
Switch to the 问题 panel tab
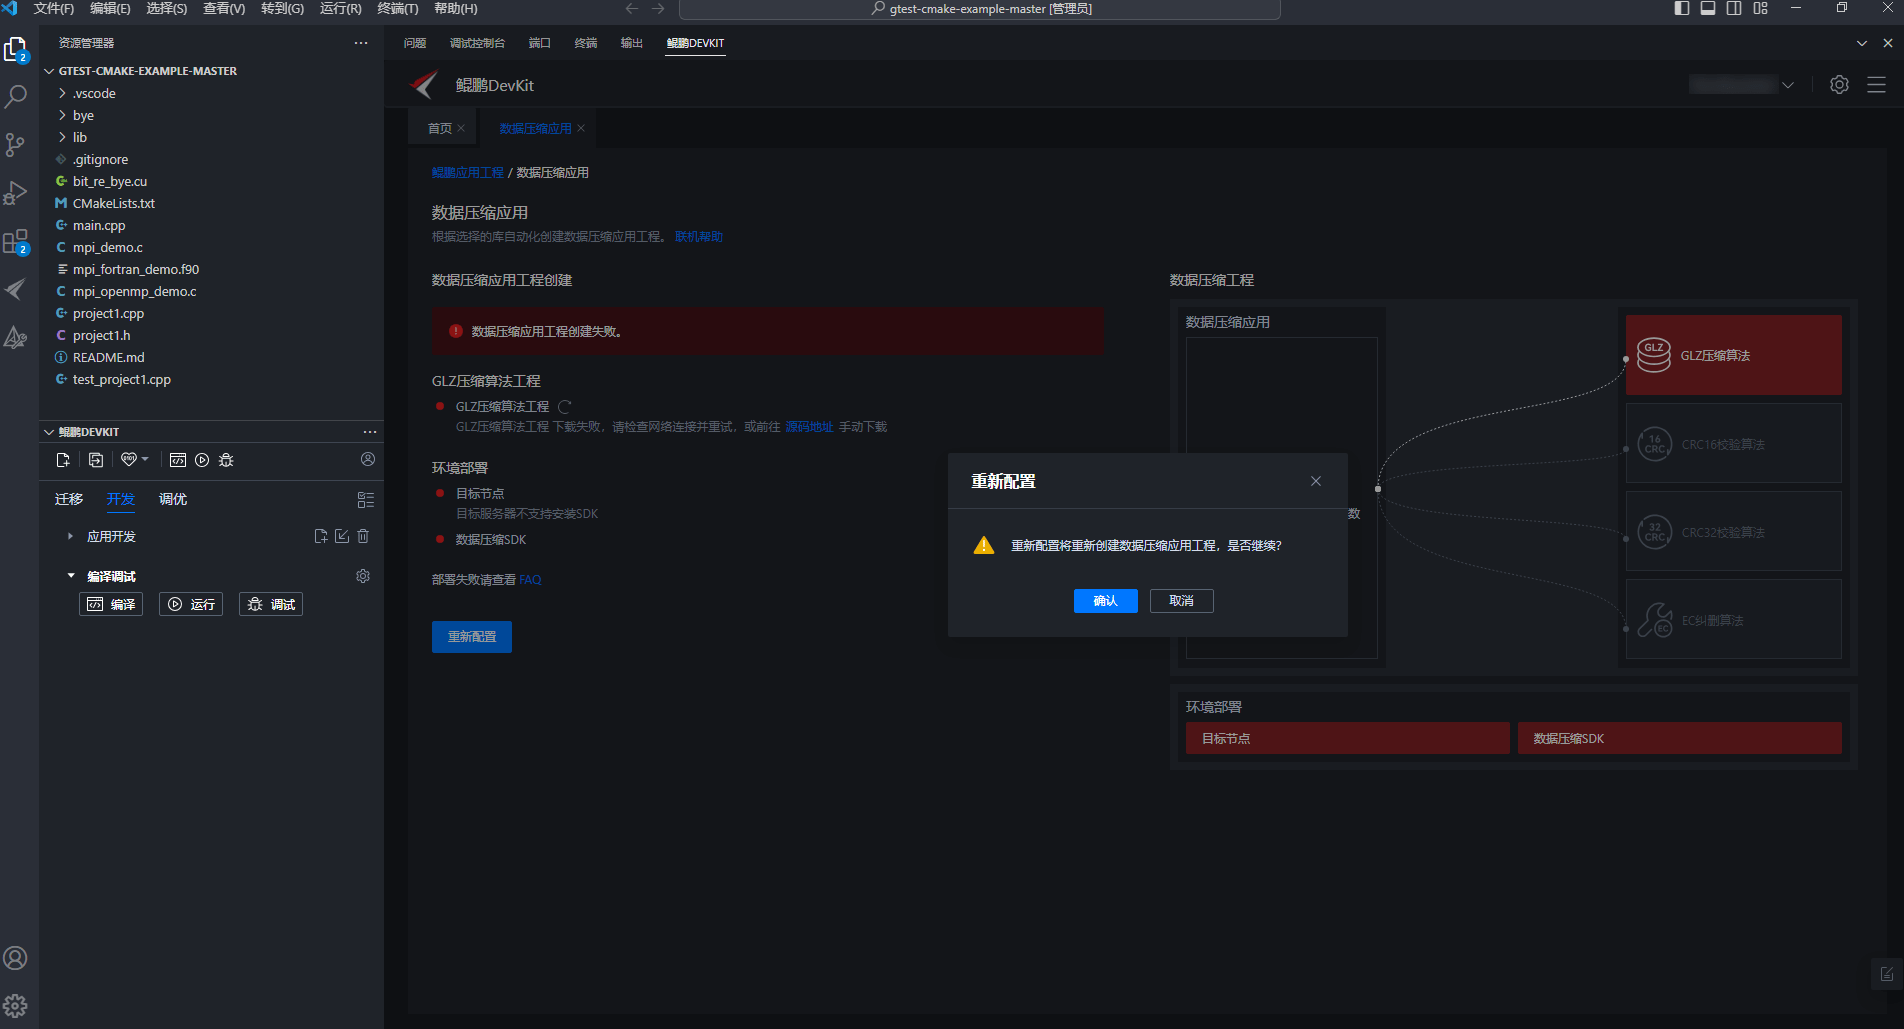pyautogui.click(x=415, y=43)
